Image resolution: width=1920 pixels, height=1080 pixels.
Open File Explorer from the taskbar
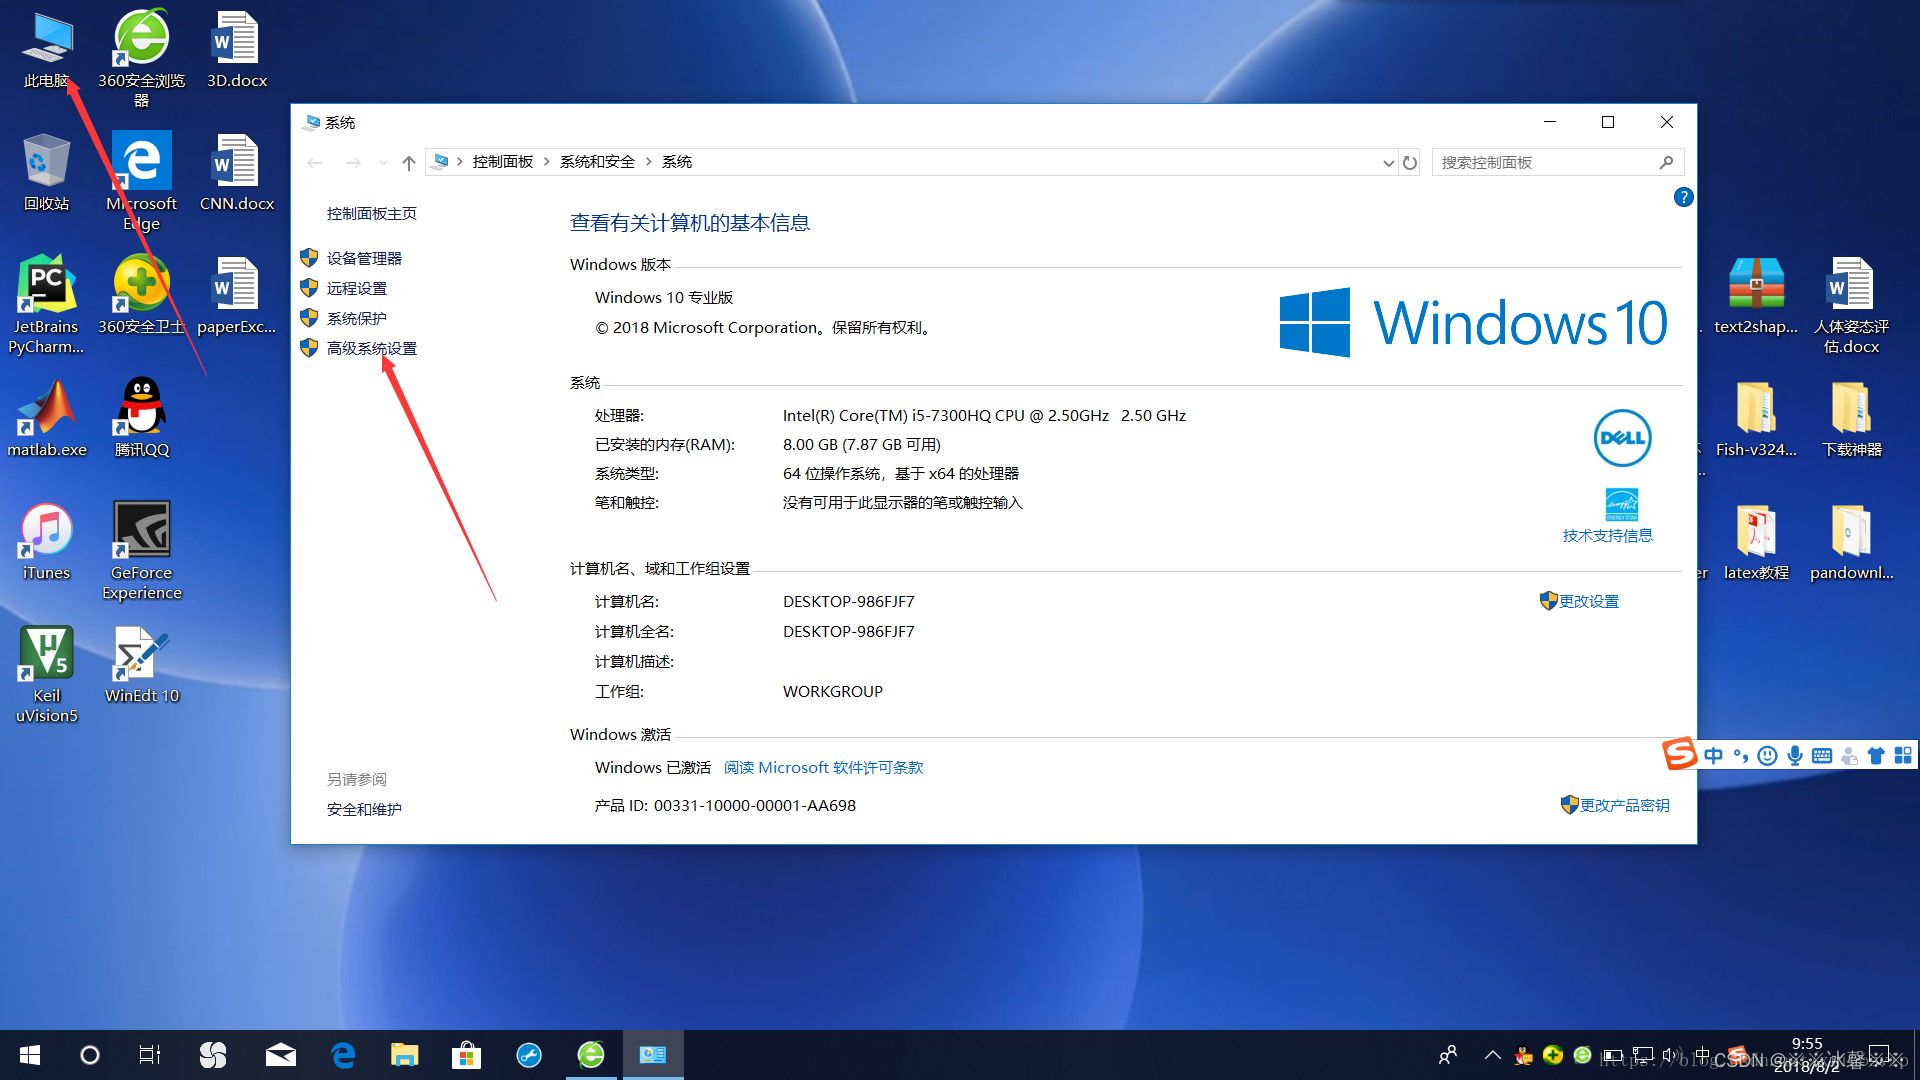coord(404,1055)
